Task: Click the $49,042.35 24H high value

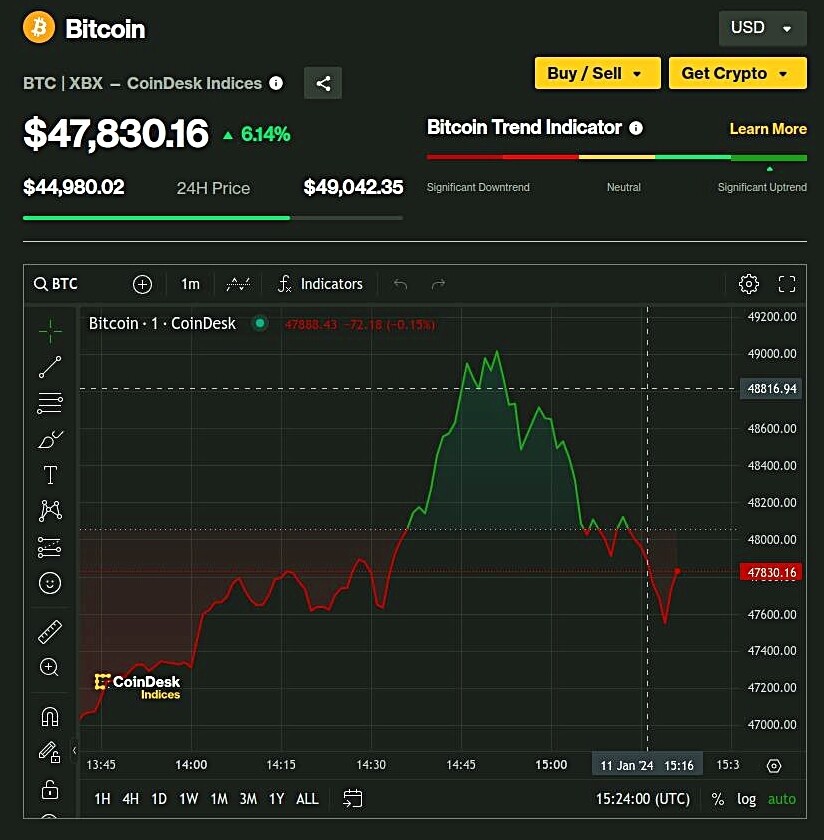Action: tap(353, 187)
